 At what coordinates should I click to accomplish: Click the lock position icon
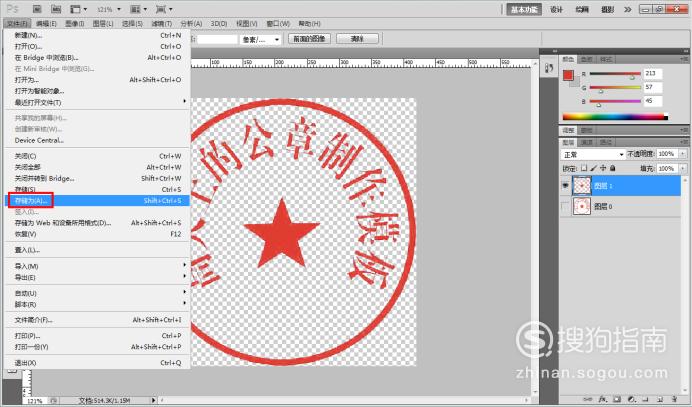603,168
